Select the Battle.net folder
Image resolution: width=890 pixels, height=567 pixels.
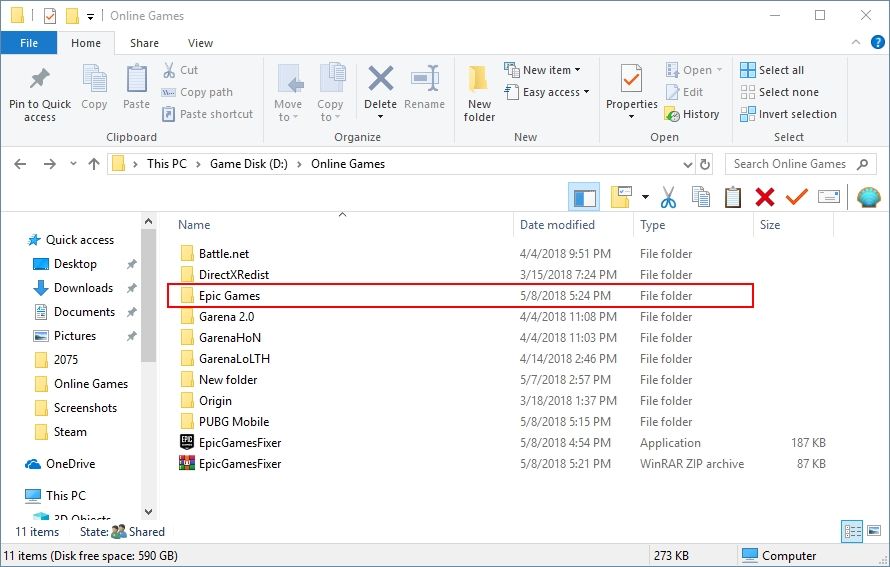(x=224, y=254)
